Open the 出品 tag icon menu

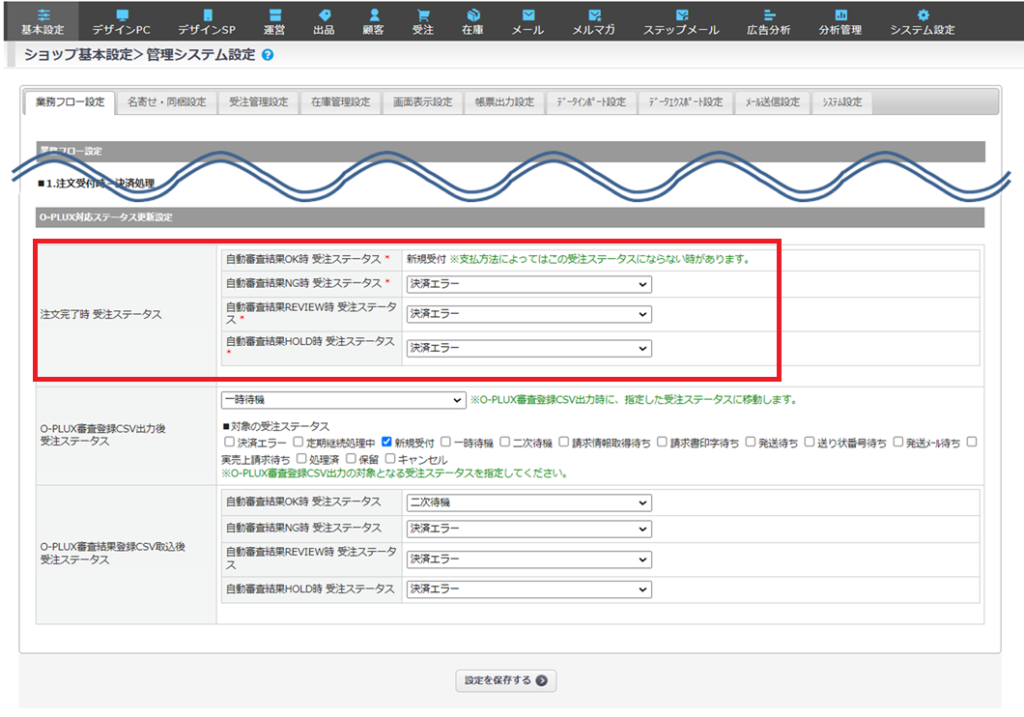point(324,15)
